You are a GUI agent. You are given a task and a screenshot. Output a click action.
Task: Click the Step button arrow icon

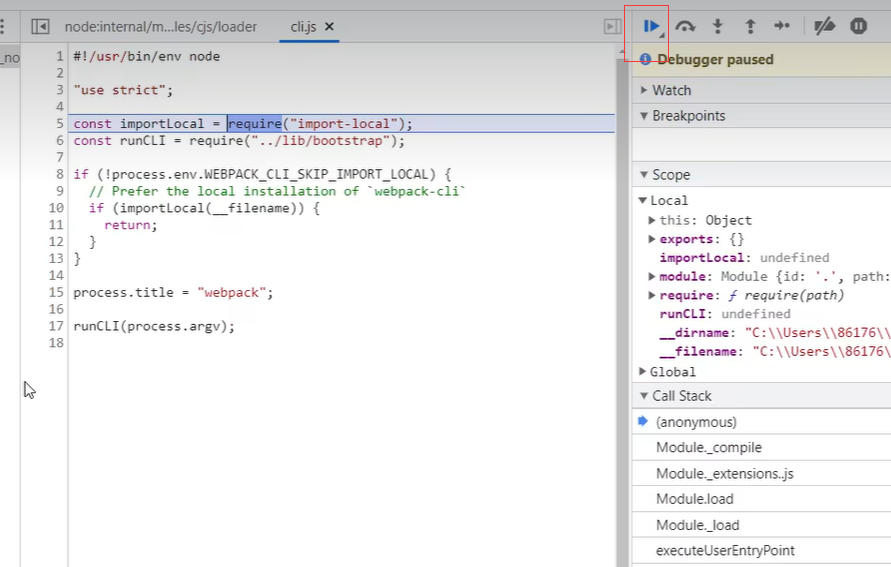click(782, 26)
